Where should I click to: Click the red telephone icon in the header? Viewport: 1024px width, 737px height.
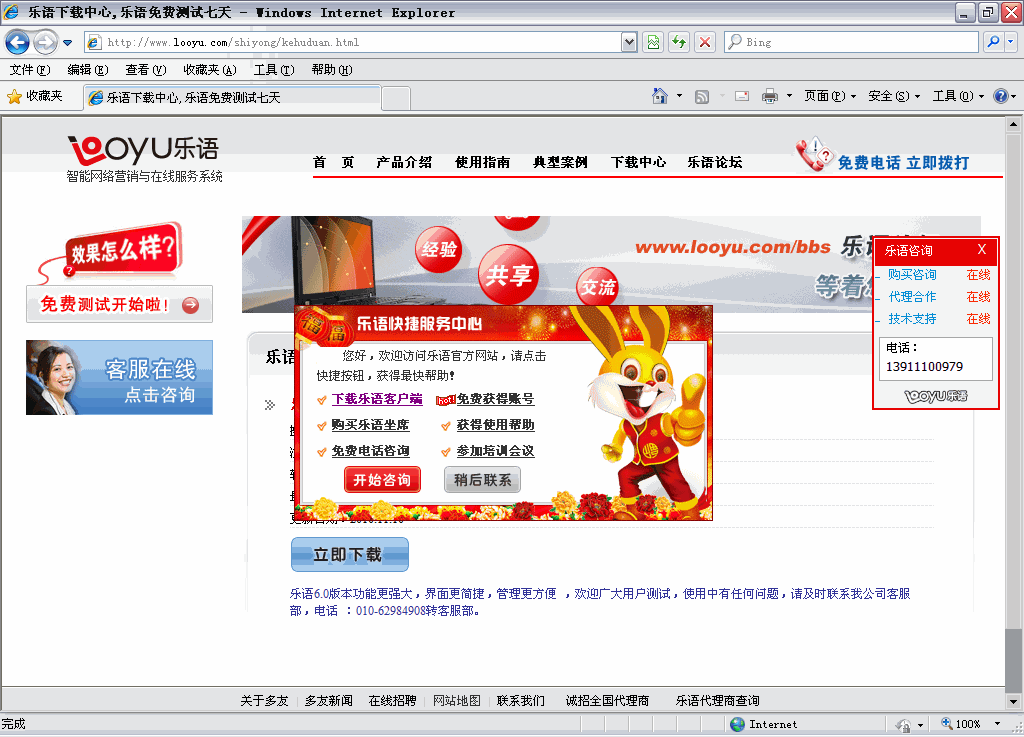pyautogui.click(x=814, y=154)
